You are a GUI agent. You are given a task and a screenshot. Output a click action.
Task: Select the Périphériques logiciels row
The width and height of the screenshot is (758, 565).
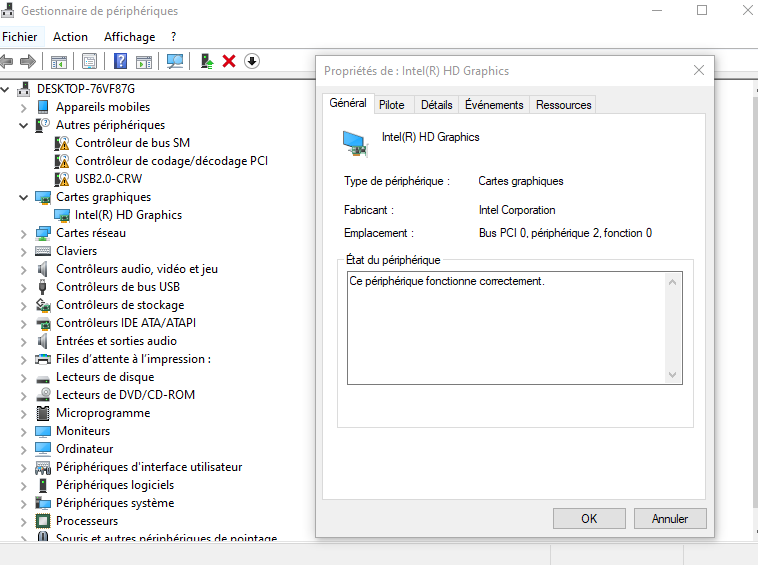(x=115, y=485)
